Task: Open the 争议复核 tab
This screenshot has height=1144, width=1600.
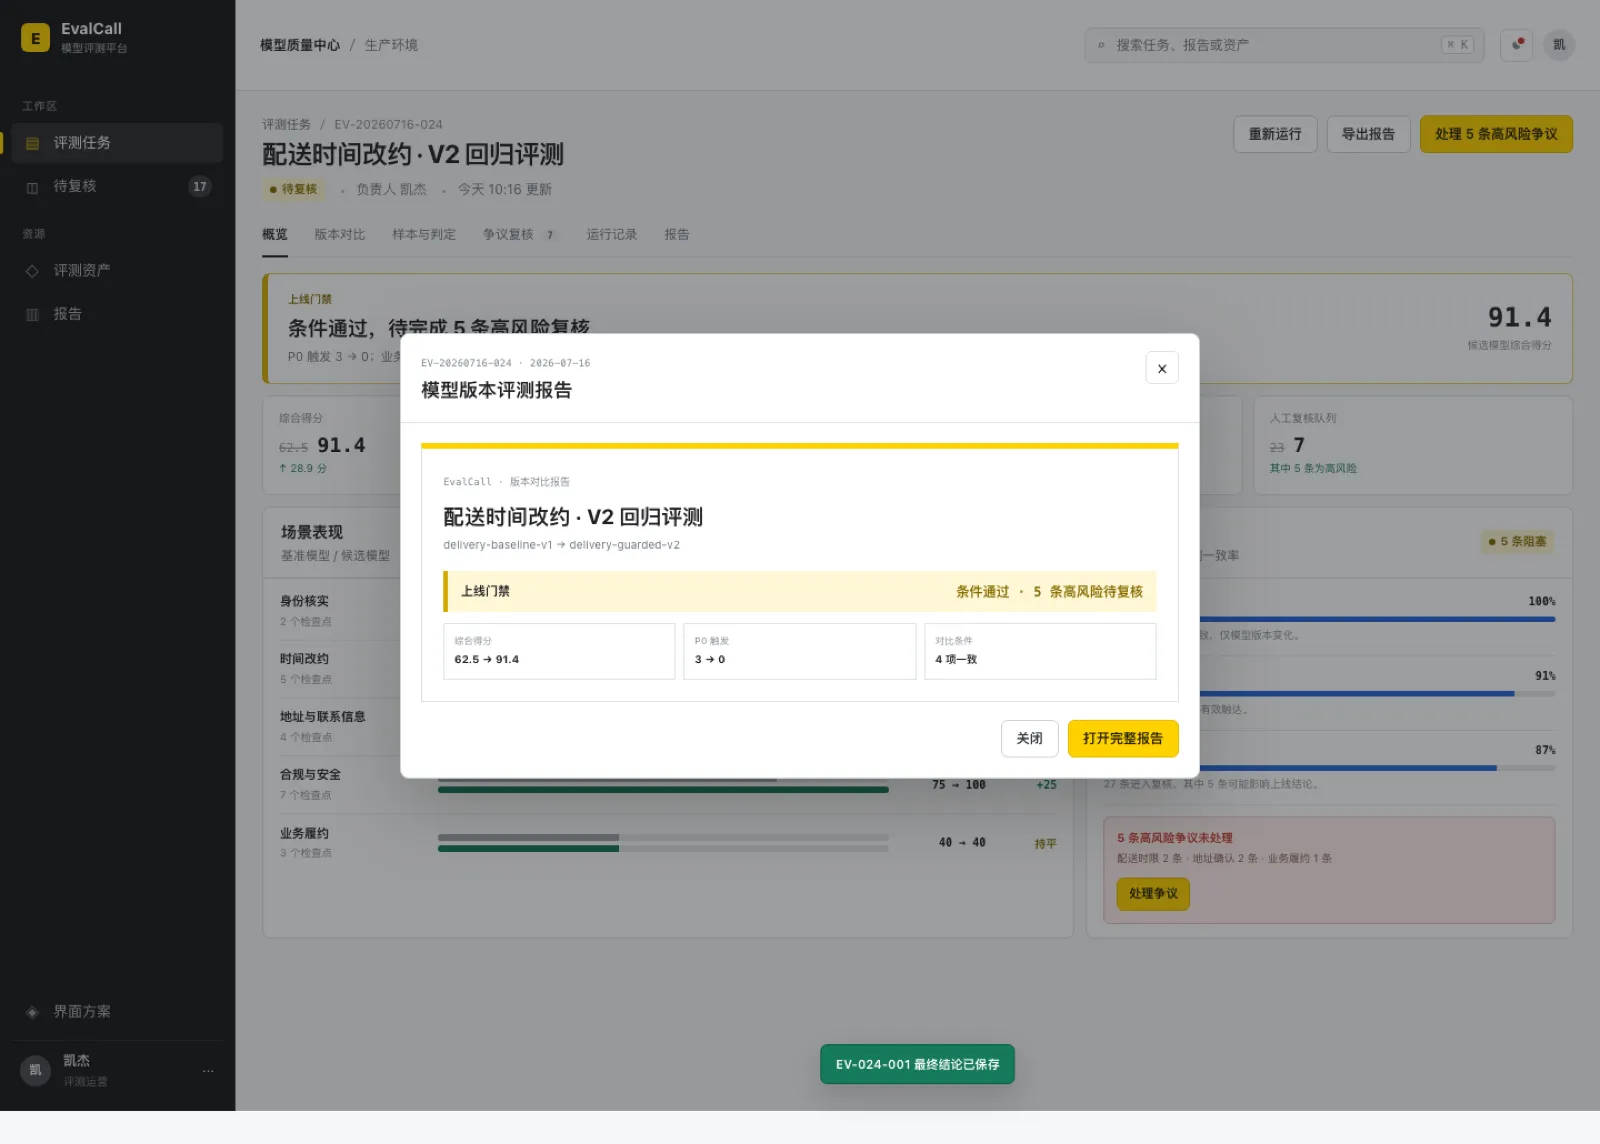Action: click(x=520, y=235)
